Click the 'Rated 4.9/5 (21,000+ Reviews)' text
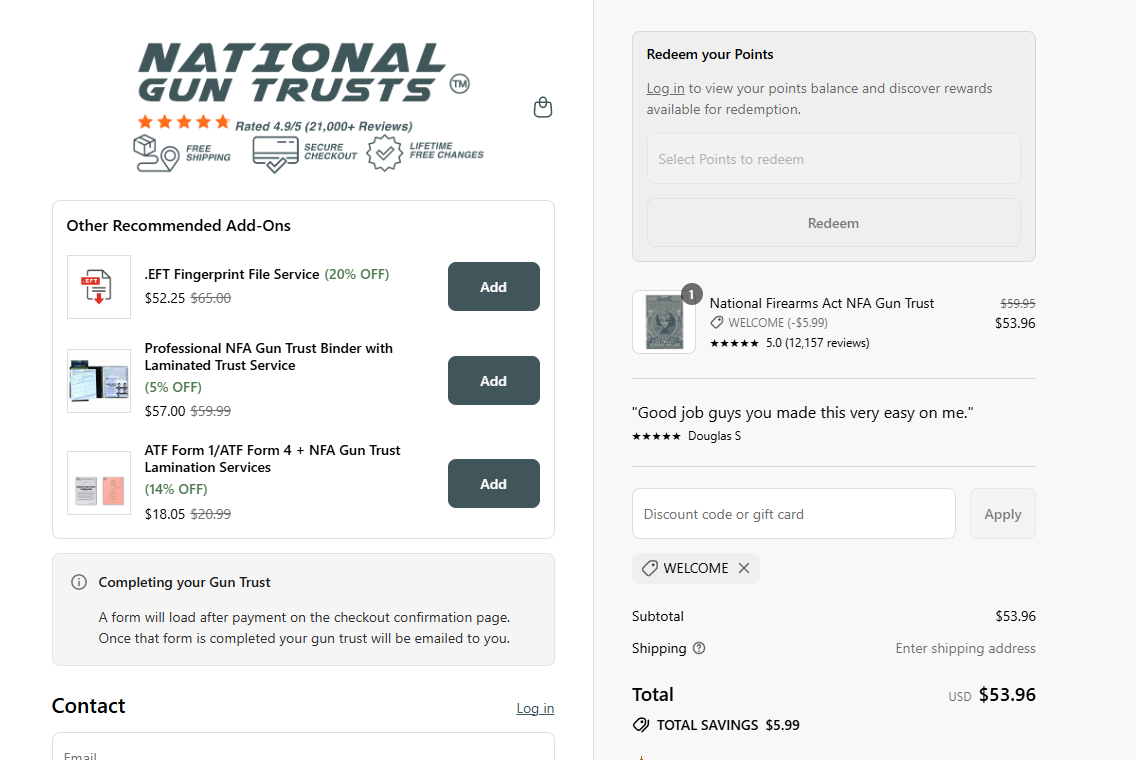The image size is (1136, 760). click(x=324, y=126)
